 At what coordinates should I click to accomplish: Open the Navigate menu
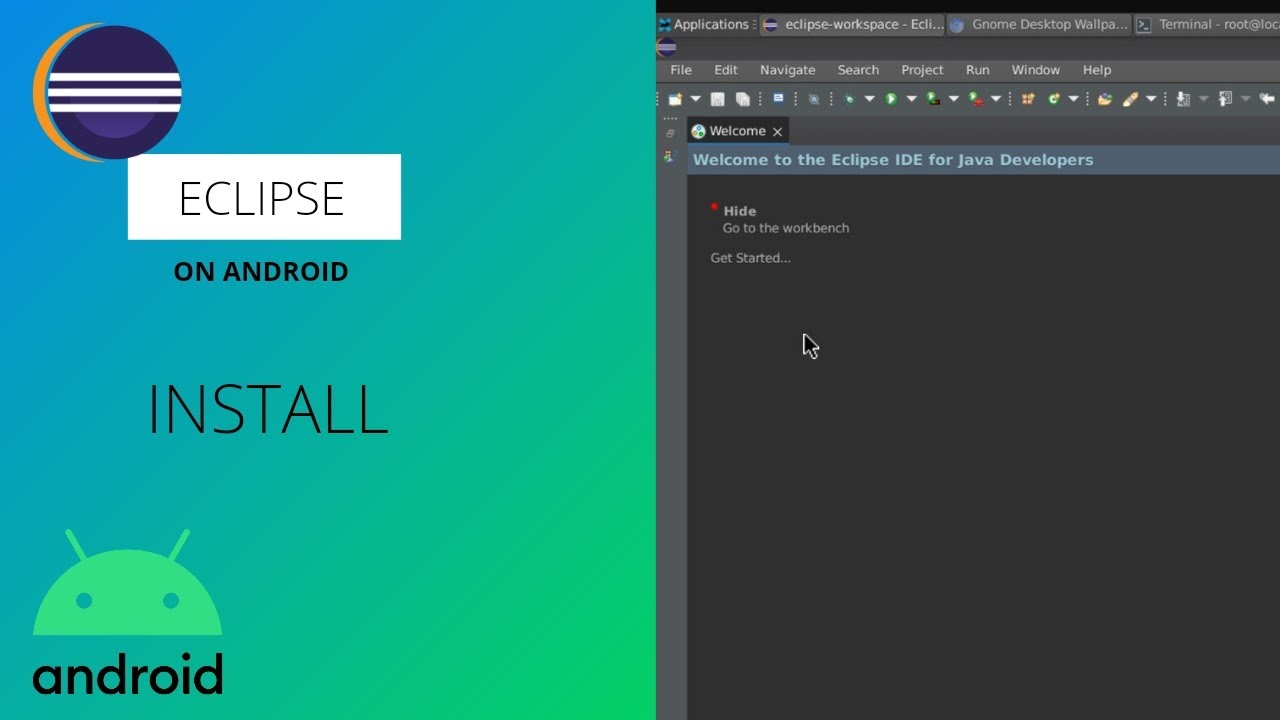tap(788, 70)
